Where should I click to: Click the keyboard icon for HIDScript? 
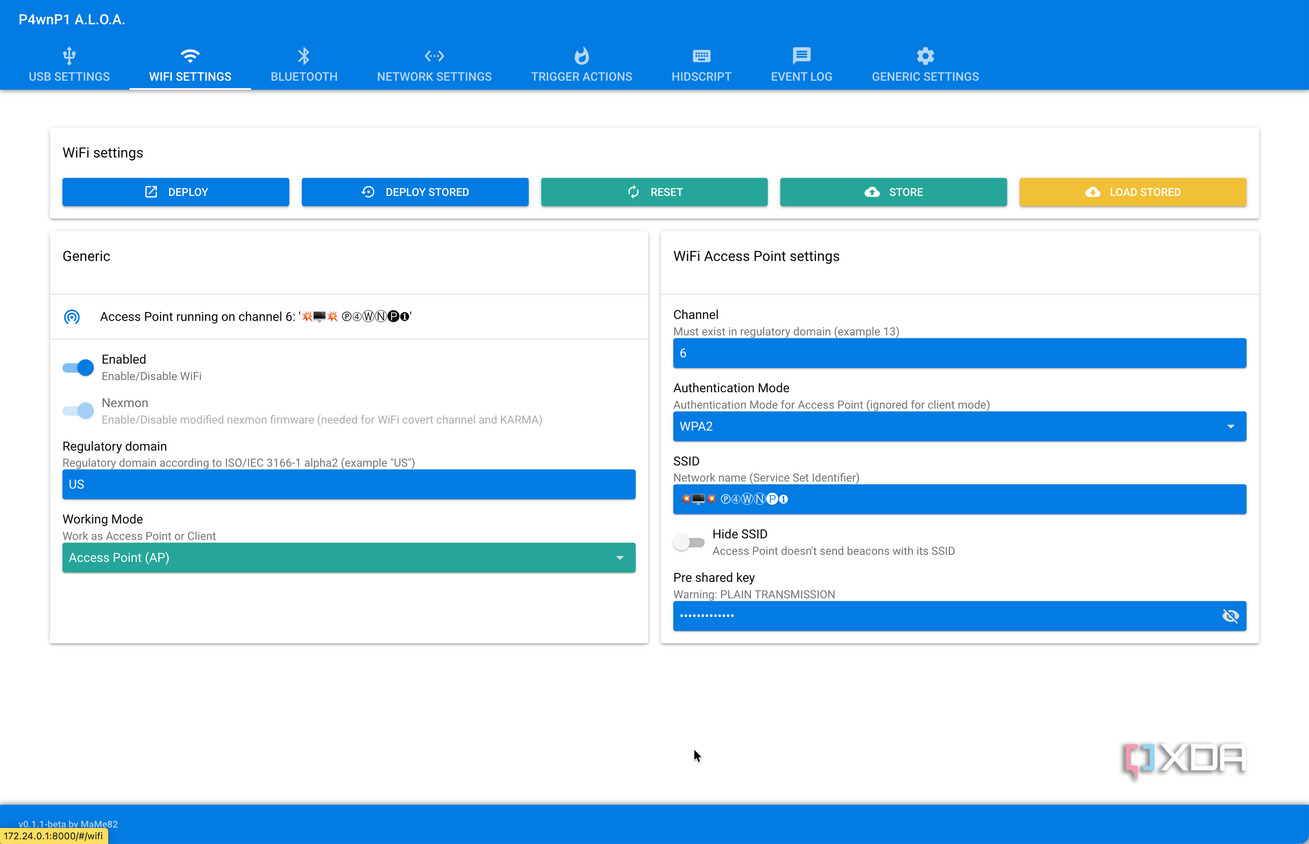(x=702, y=56)
